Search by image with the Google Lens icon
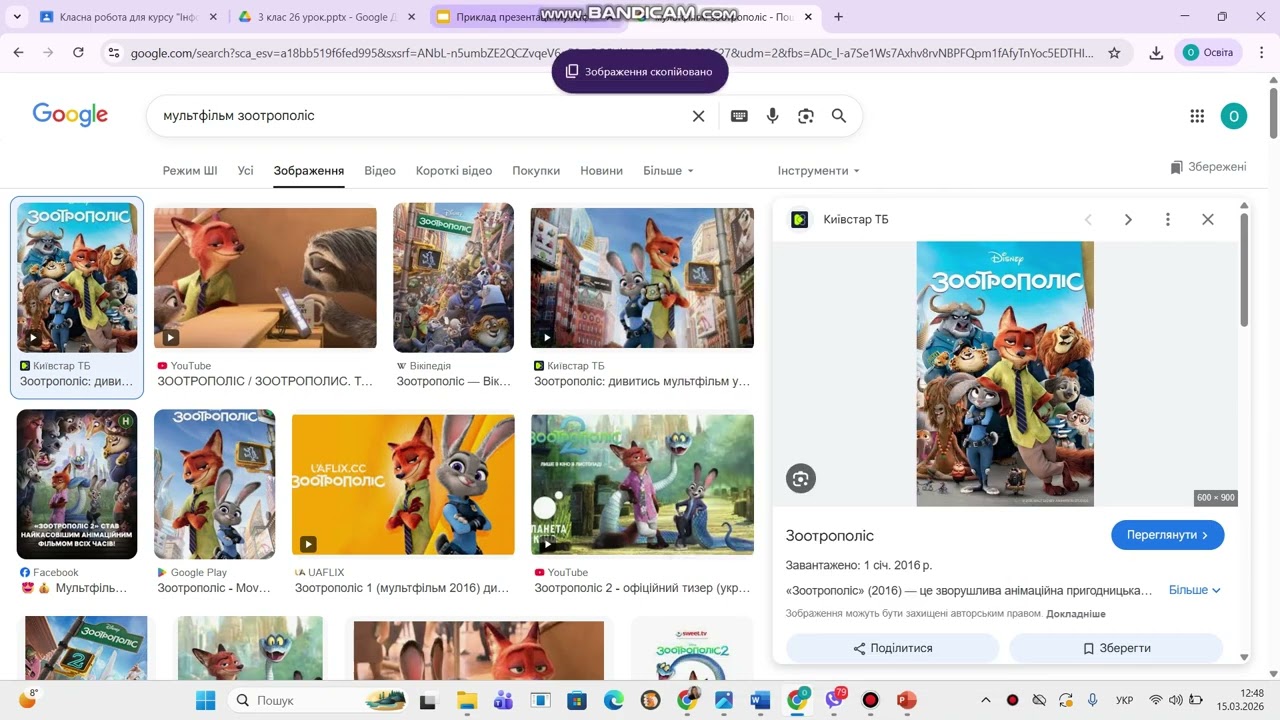The width and height of the screenshot is (1280, 720). [x=806, y=116]
